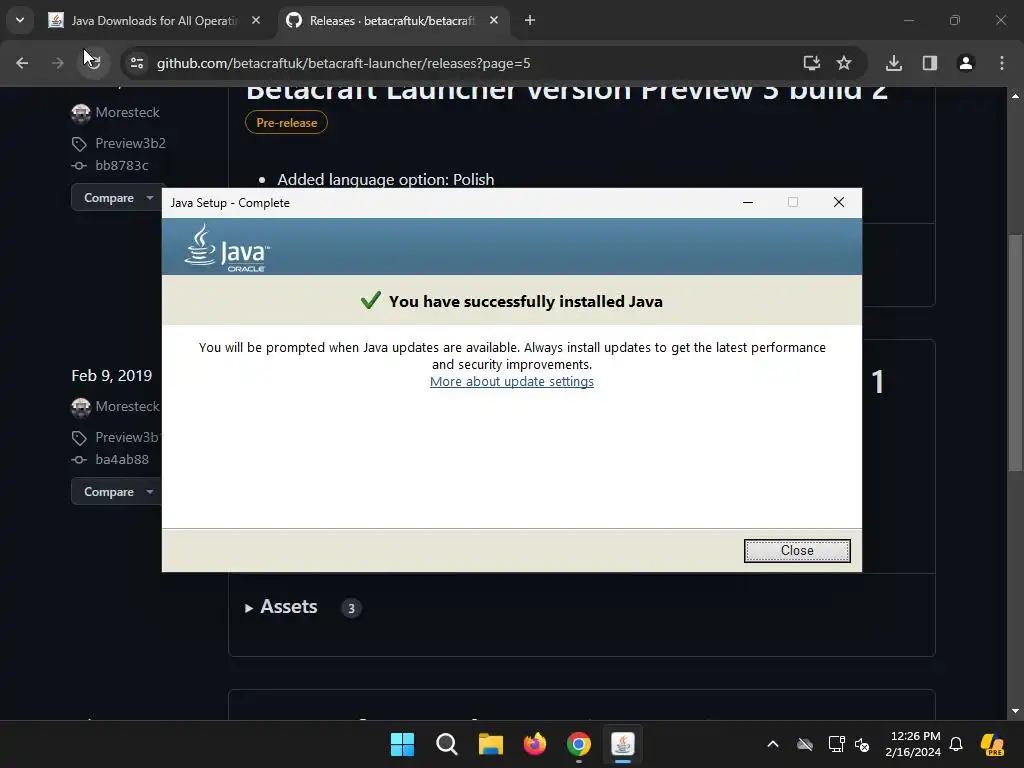
Task: Close the Releases betacraftuk tab
Action: [x=494, y=21]
